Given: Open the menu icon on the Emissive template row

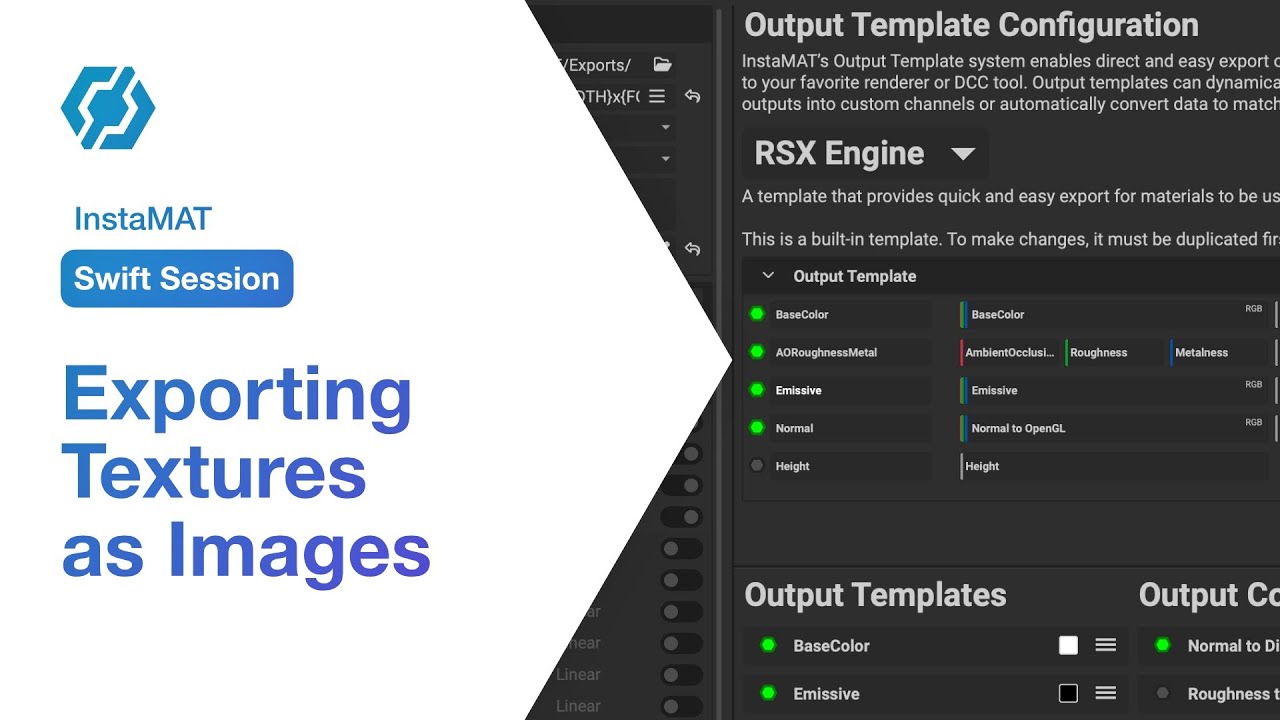Looking at the screenshot, I should (x=1105, y=694).
